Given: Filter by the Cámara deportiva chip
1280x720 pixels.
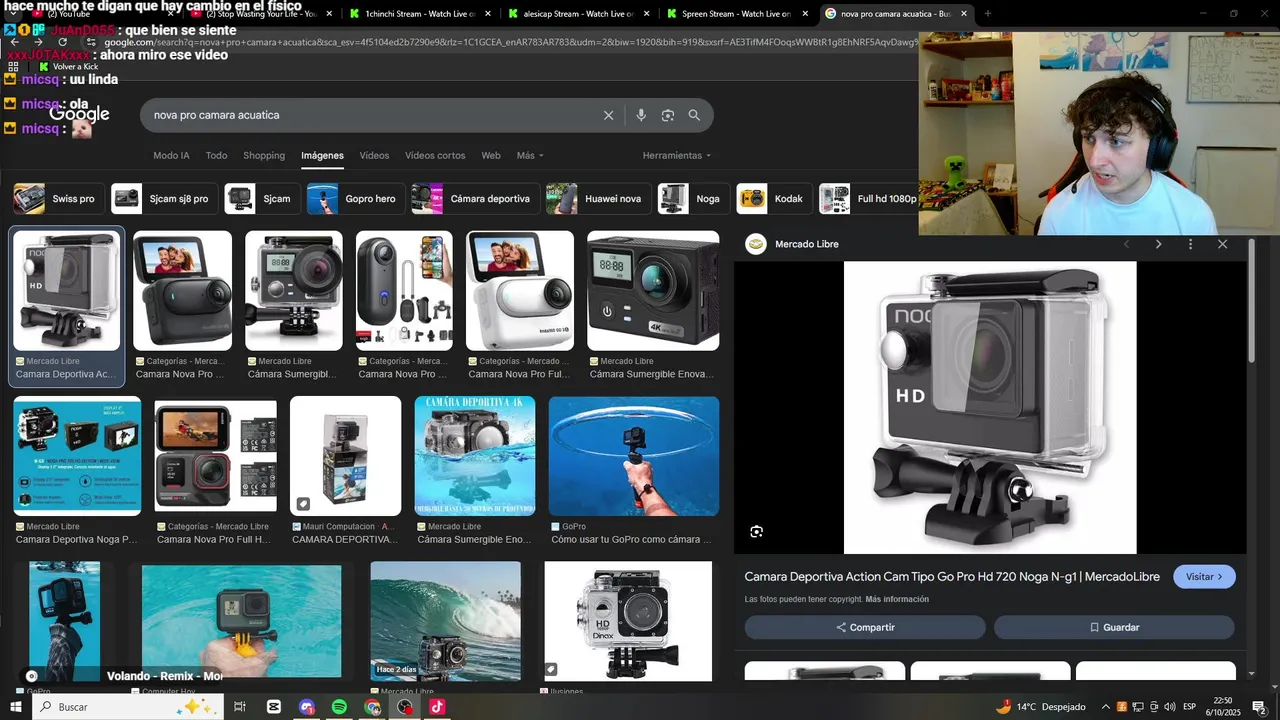Looking at the screenshot, I should pos(474,199).
